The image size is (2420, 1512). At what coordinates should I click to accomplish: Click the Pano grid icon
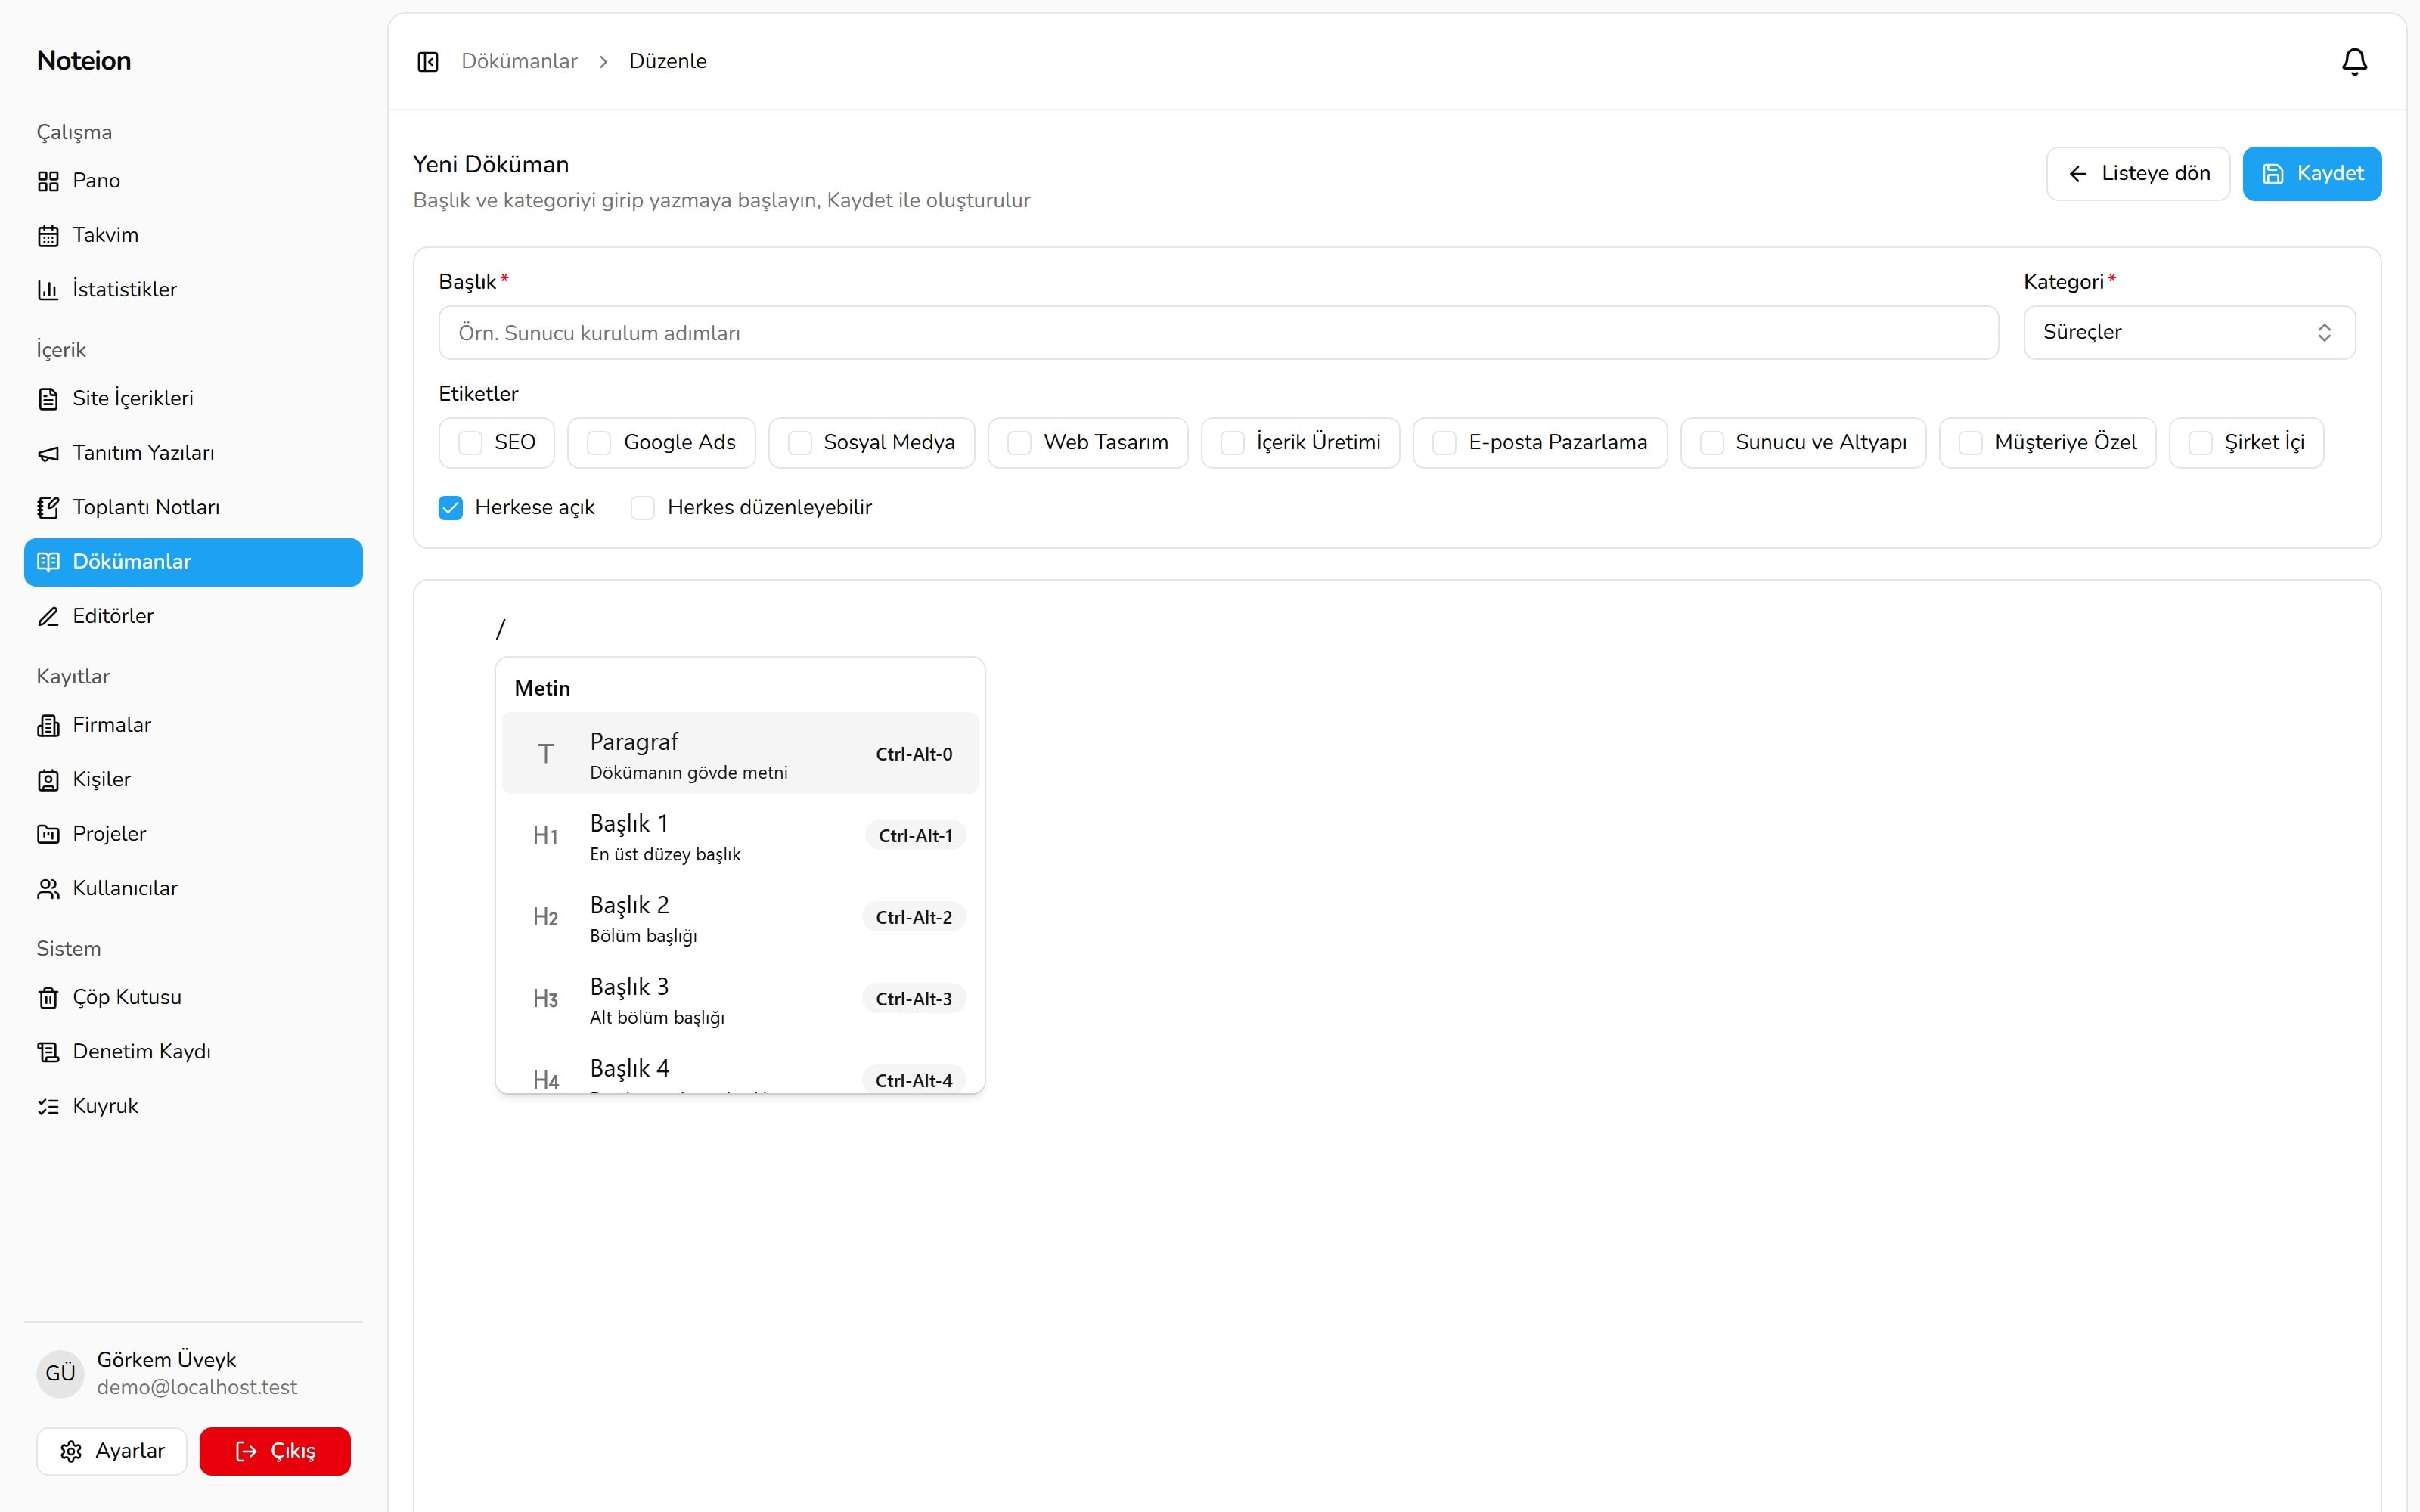click(48, 181)
